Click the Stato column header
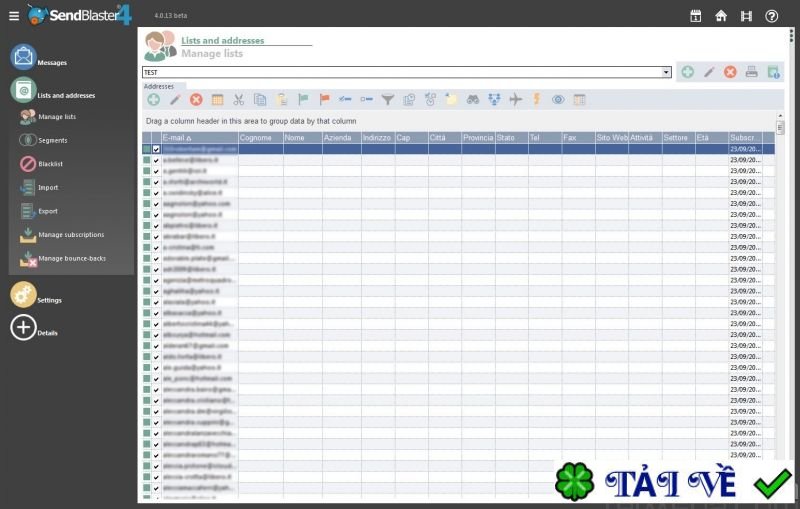This screenshot has width=800, height=509. pos(512,138)
